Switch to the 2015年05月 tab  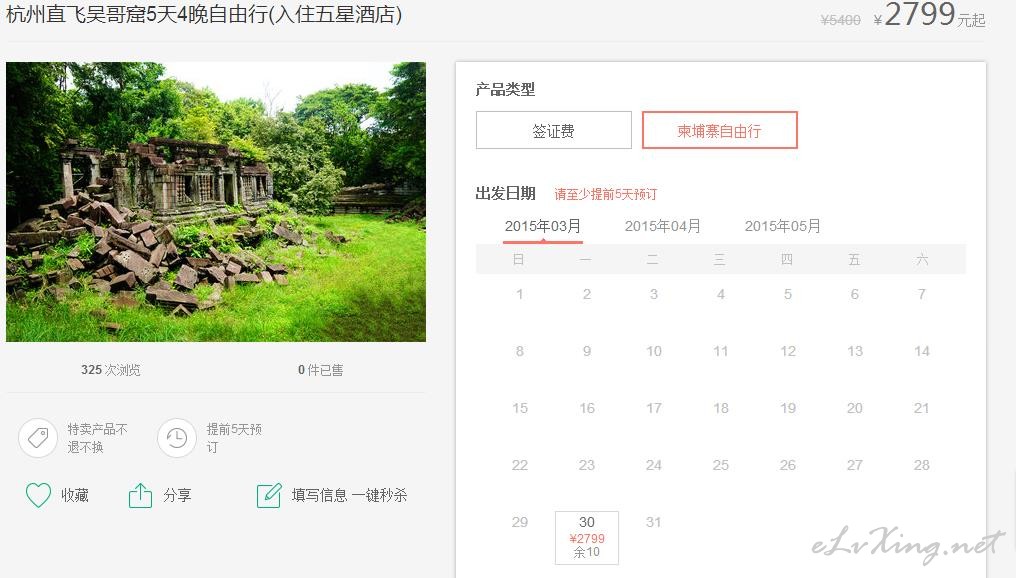coord(783,227)
